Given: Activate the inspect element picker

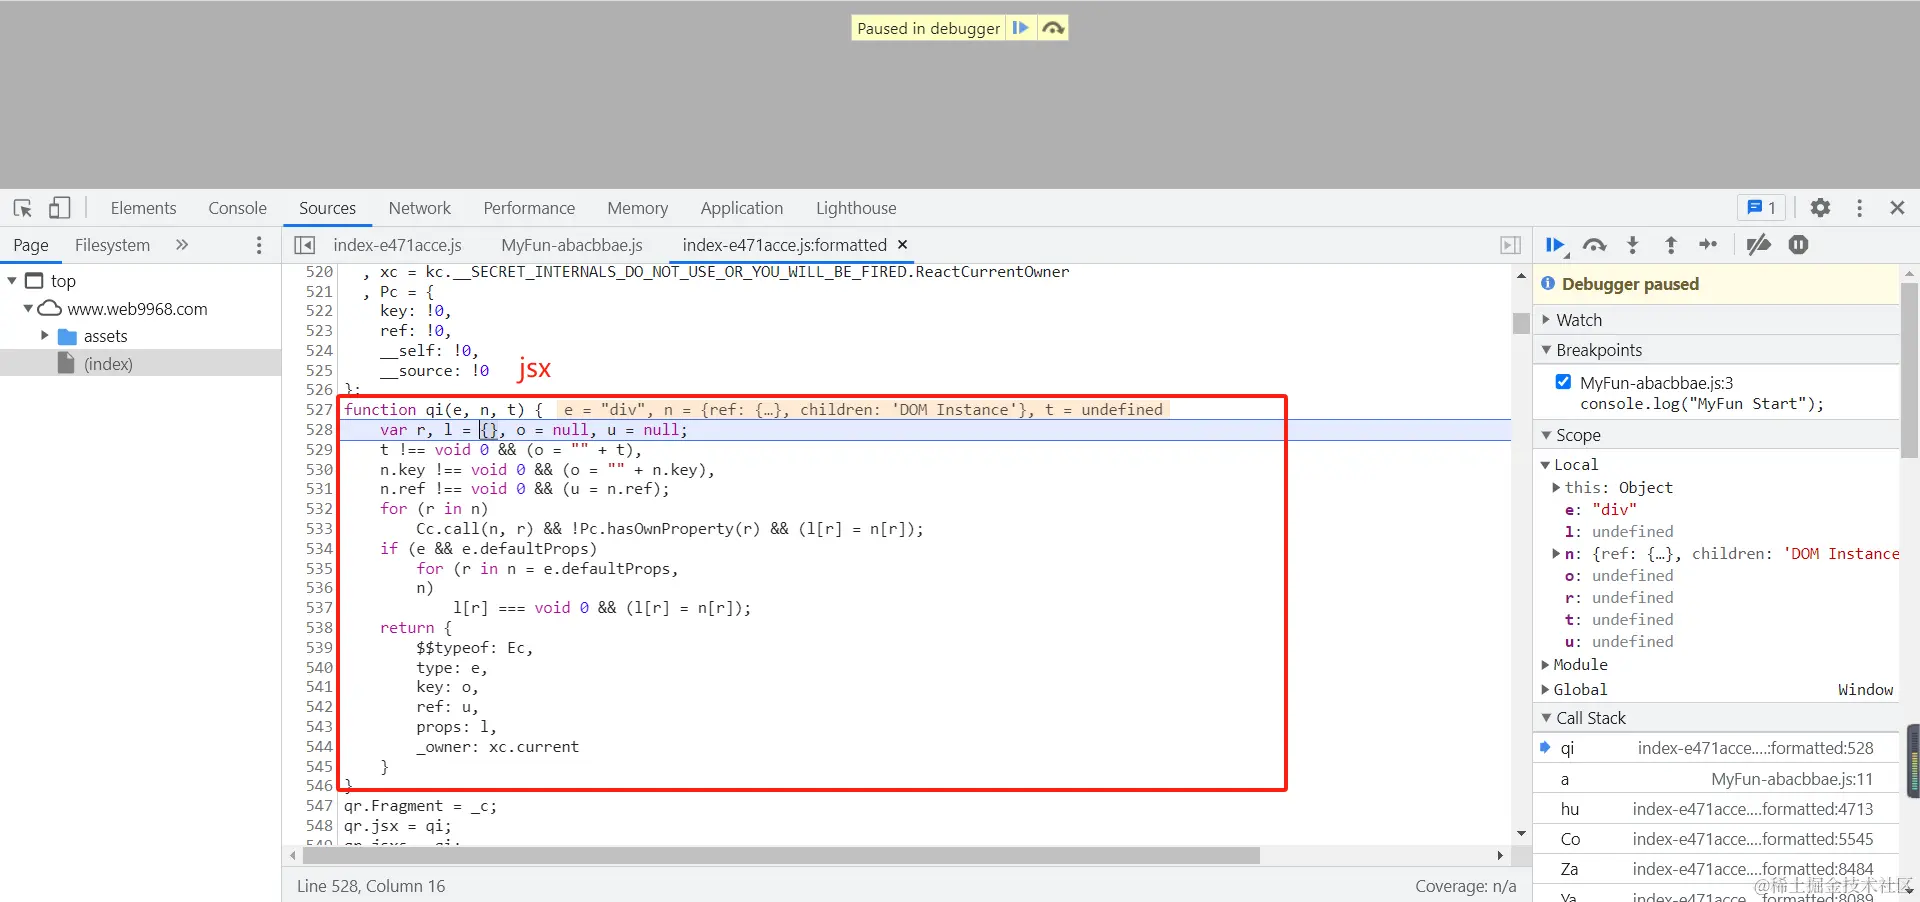Looking at the screenshot, I should [x=23, y=208].
